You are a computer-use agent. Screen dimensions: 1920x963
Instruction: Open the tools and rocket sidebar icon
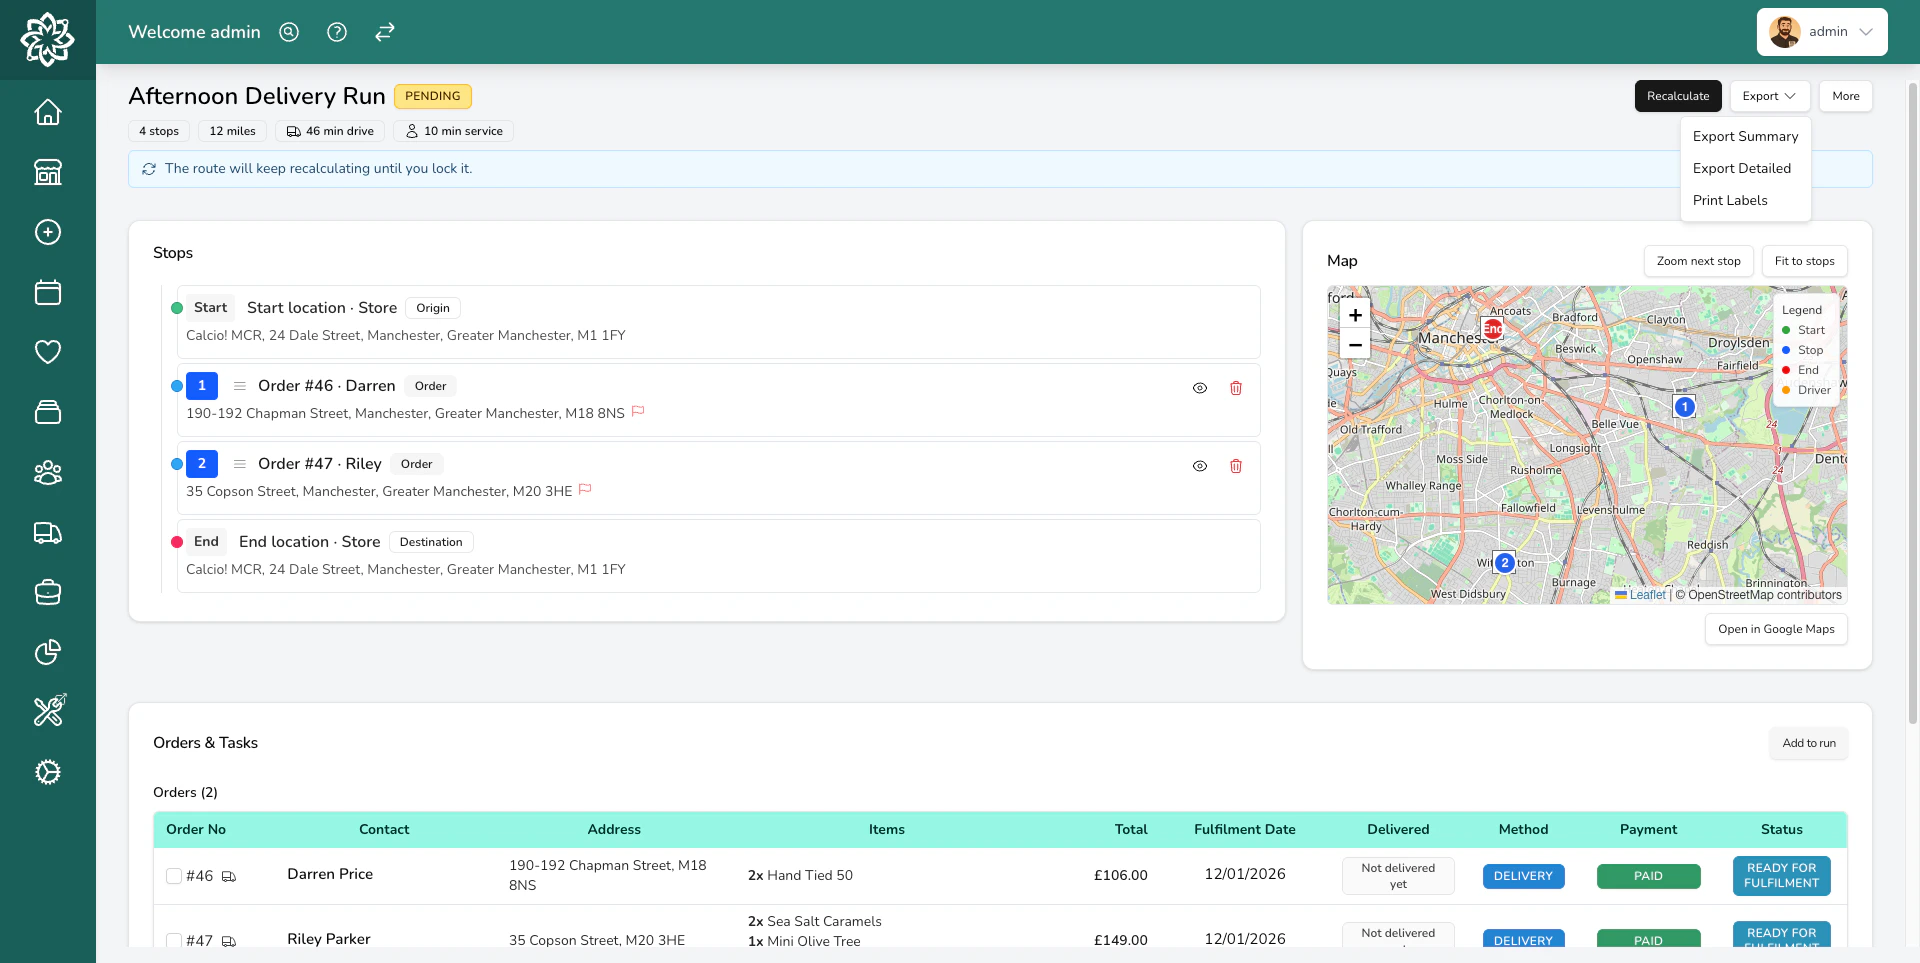tap(48, 711)
